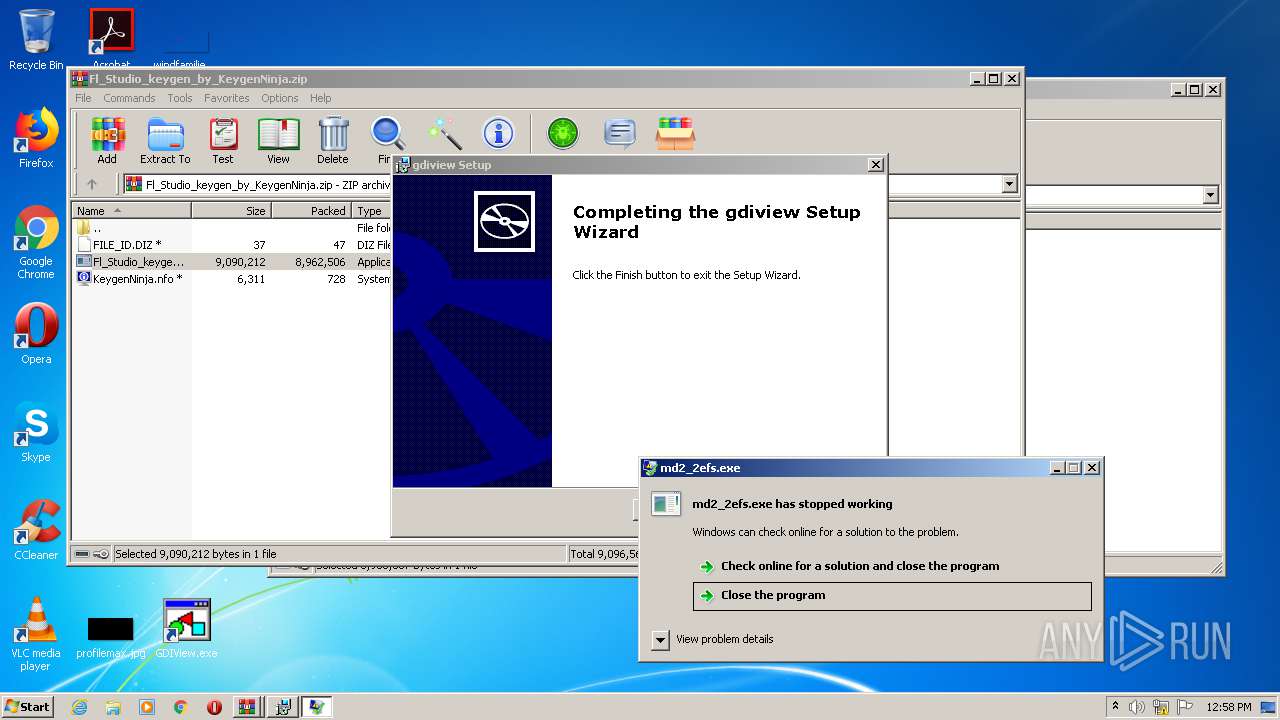
Task: Click the View file toolbar icon
Action: (278, 140)
